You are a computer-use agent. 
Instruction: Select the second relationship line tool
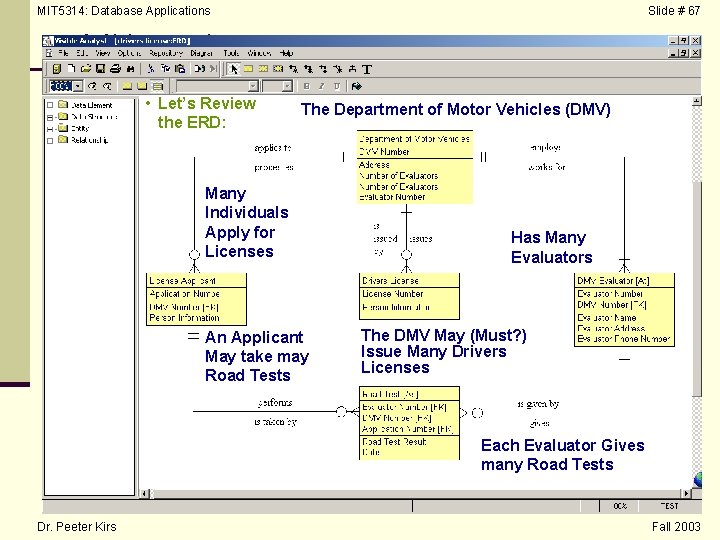pos(308,69)
